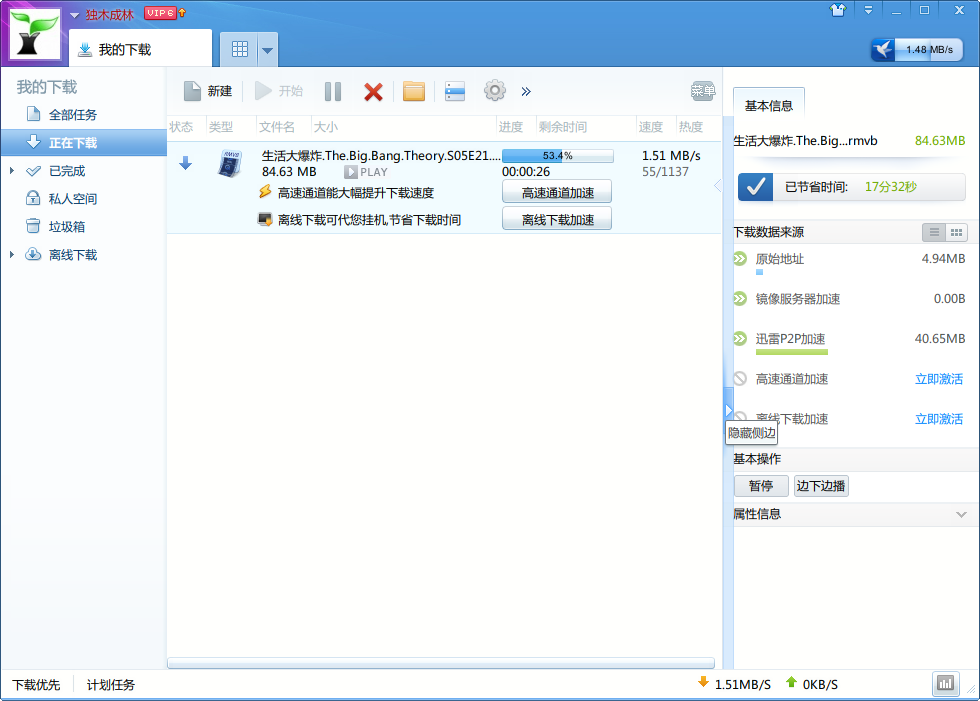Open the title bar main menu triangle icon
Viewport: 980px width, 701px height.
[x=868, y=10]
